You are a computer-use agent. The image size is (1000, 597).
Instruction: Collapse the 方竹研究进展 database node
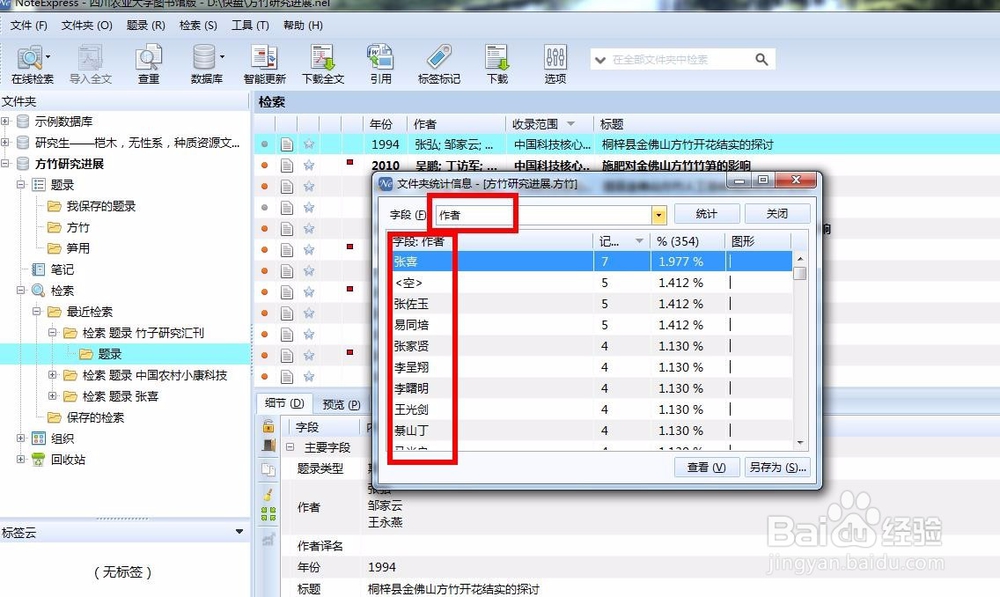pos(5,163)
